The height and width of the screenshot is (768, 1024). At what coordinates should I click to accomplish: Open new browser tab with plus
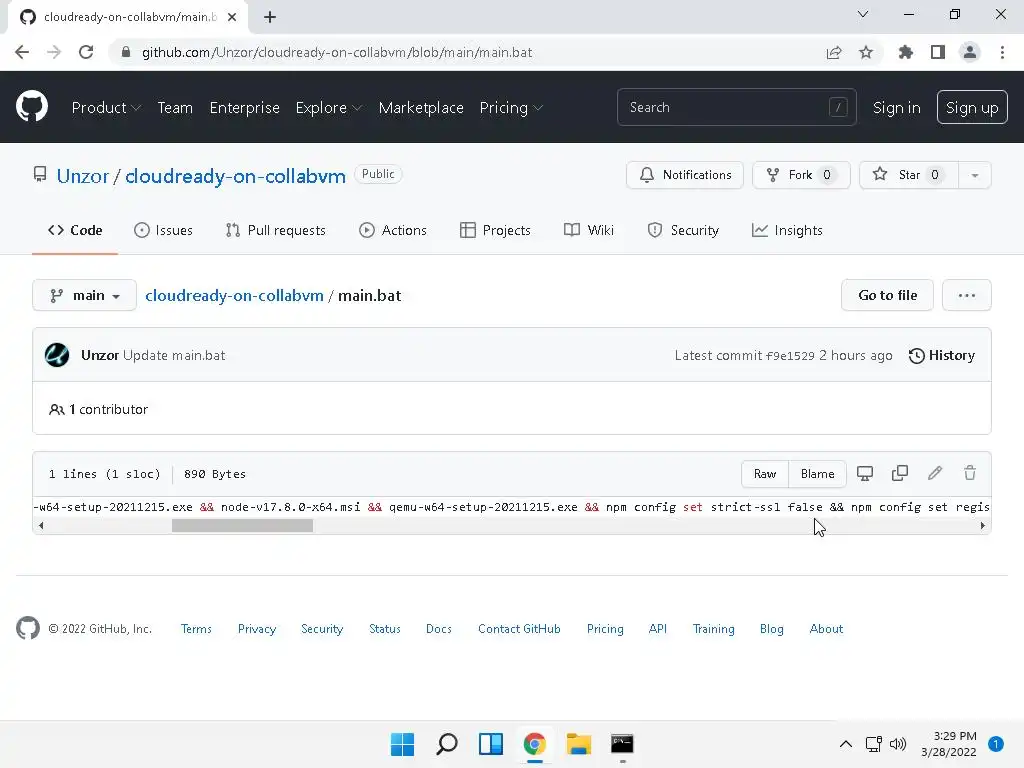pyautogui.click(x=270, y=17)
